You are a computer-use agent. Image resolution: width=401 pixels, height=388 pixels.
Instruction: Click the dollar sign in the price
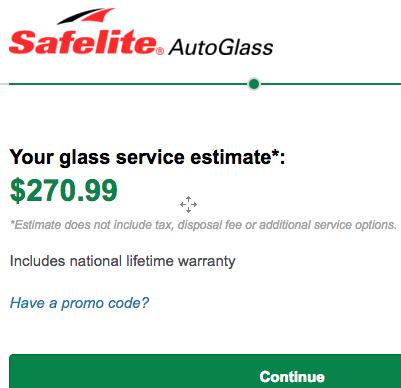[x=18, y=190]
